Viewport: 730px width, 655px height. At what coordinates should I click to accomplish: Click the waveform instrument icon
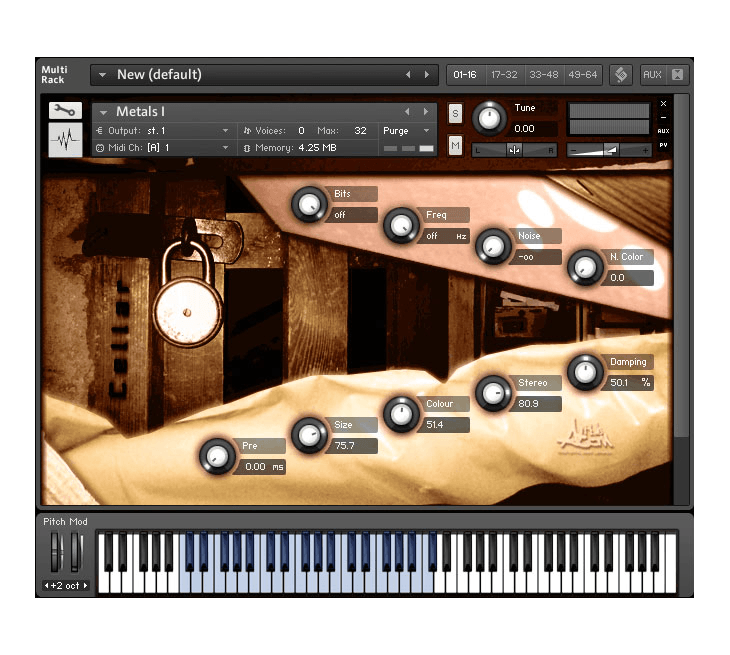(65, 140)
